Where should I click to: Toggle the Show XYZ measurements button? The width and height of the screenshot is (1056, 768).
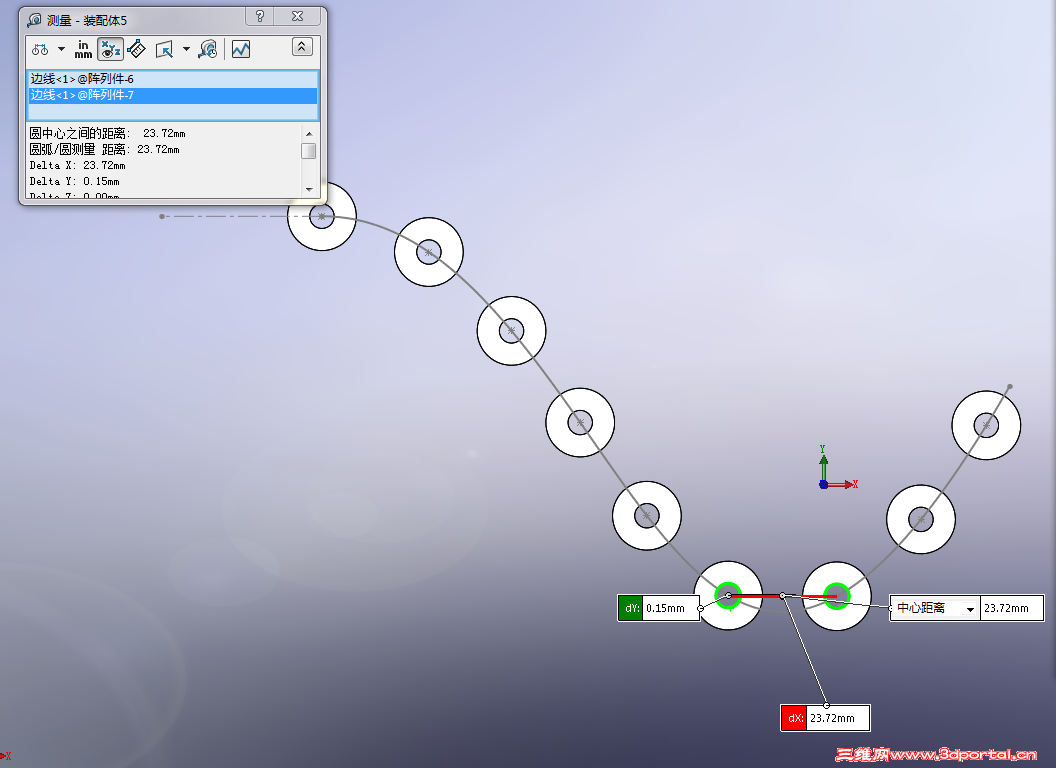[x=110, y=49]
